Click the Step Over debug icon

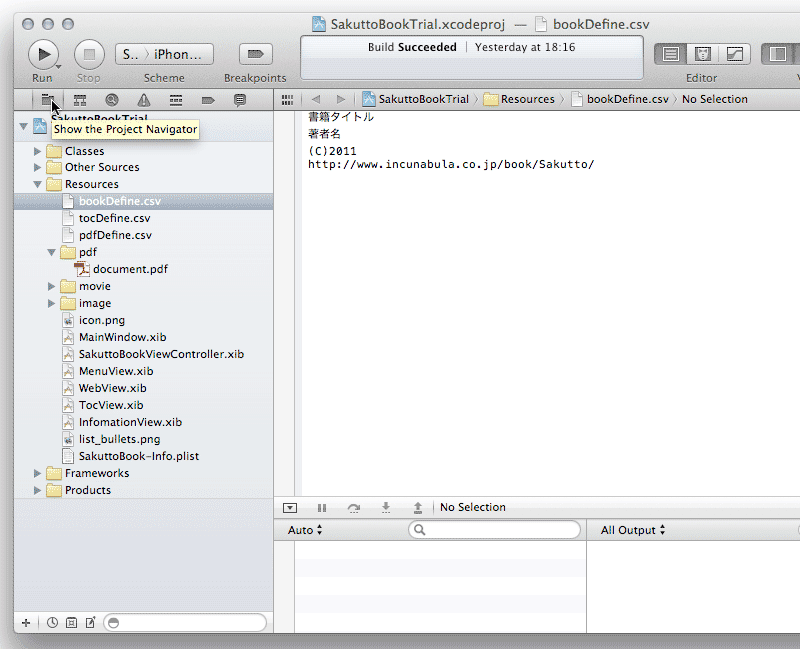click(354, 508)
